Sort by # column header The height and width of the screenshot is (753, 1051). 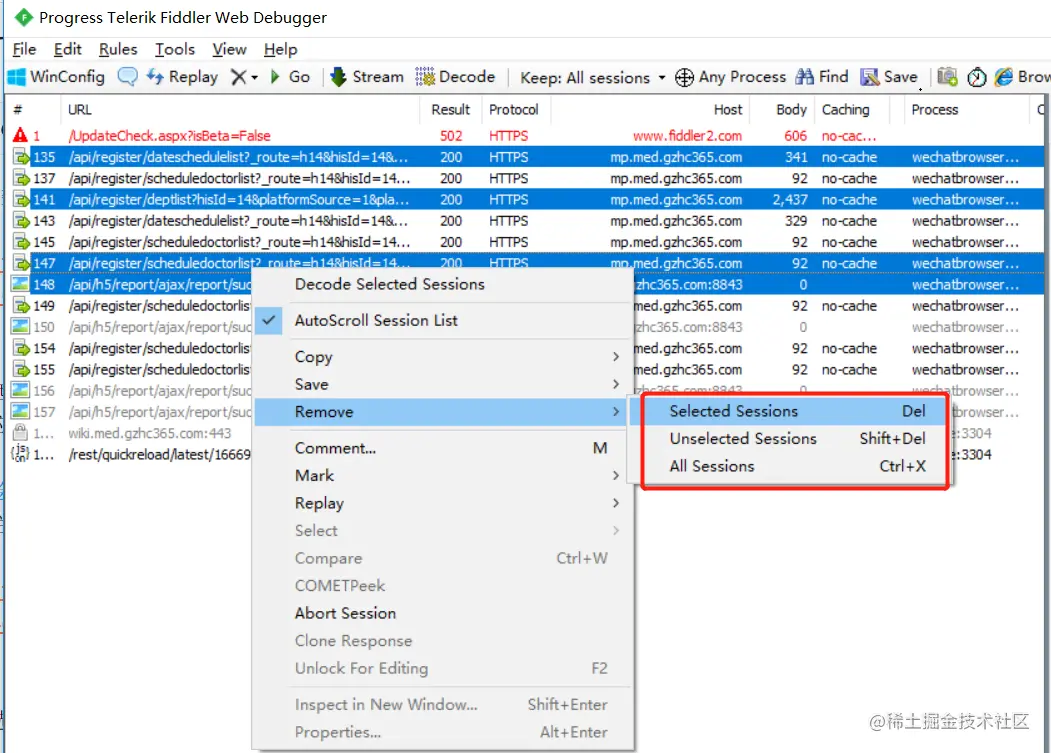coord(34,109)
